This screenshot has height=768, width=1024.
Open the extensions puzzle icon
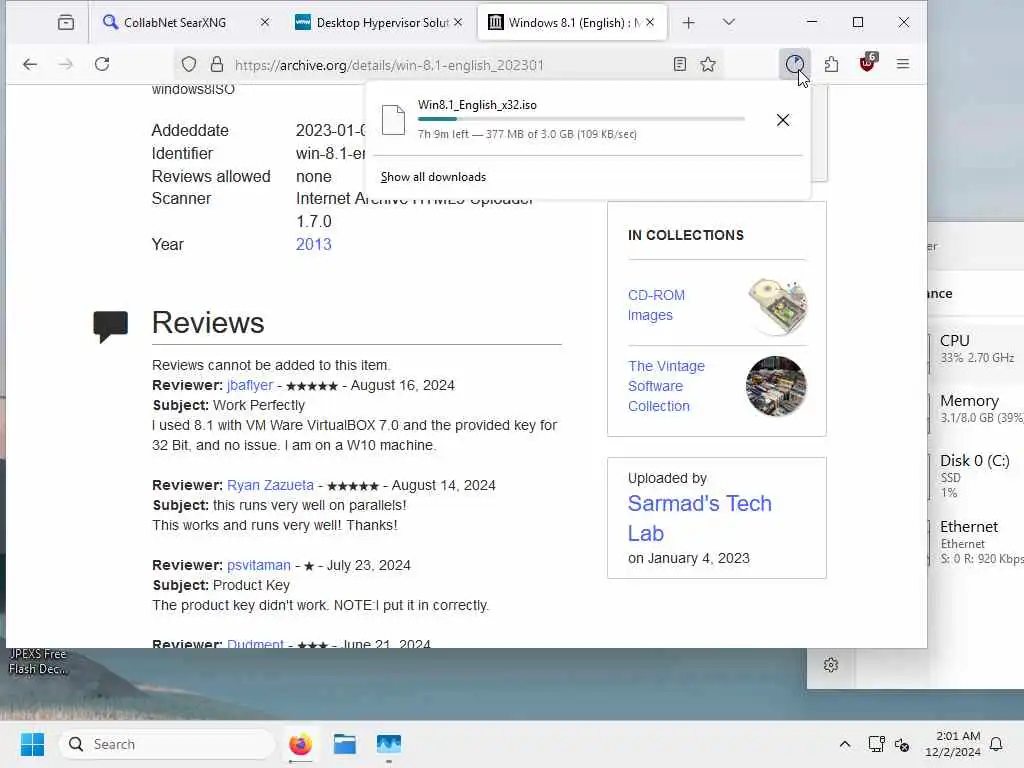[x=831, y=64]
